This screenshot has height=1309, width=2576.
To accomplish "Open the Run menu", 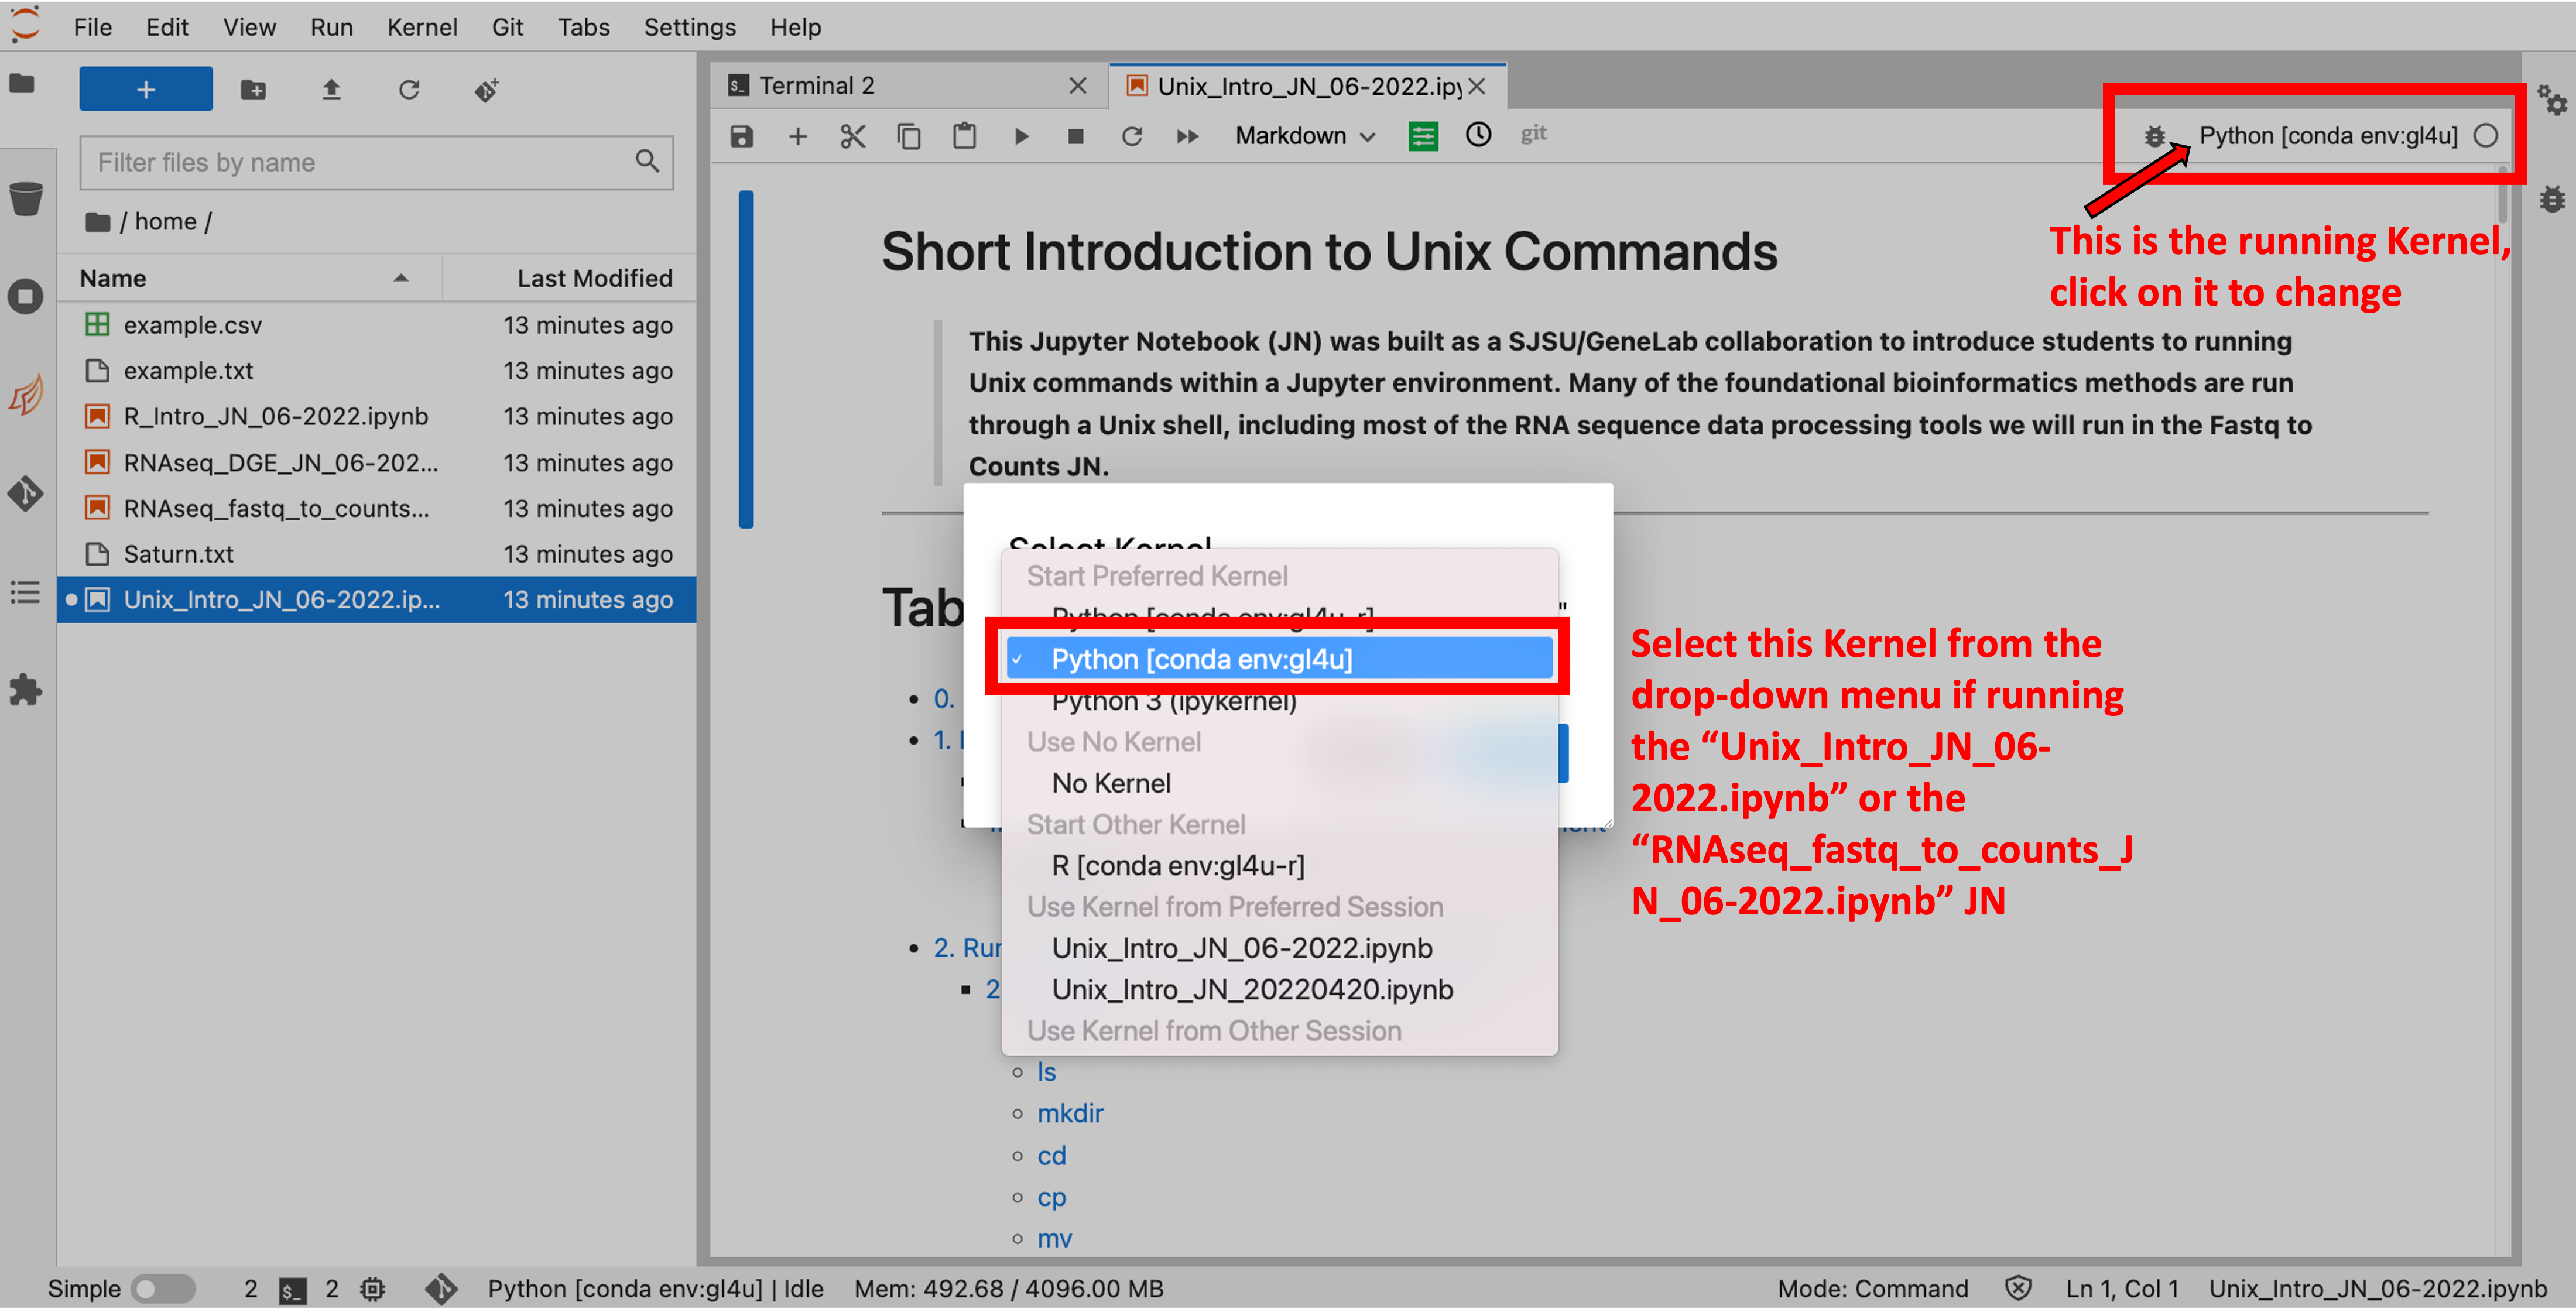I will (x=331, y=27).
